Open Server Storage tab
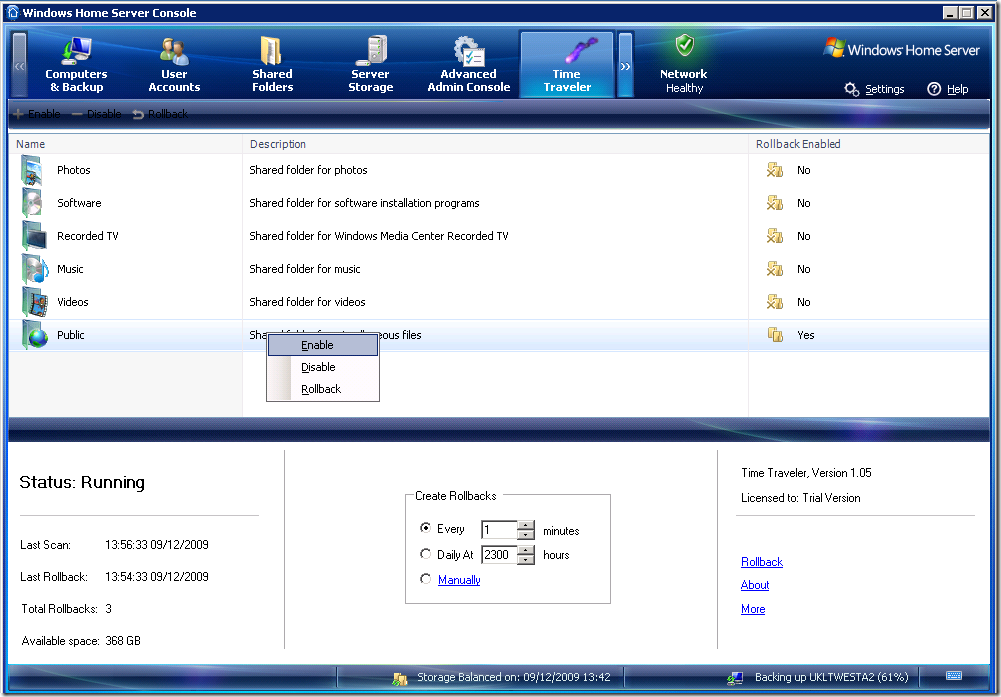Image resolution: width=1001 pixels, height=697 pixels. [370, 65]
